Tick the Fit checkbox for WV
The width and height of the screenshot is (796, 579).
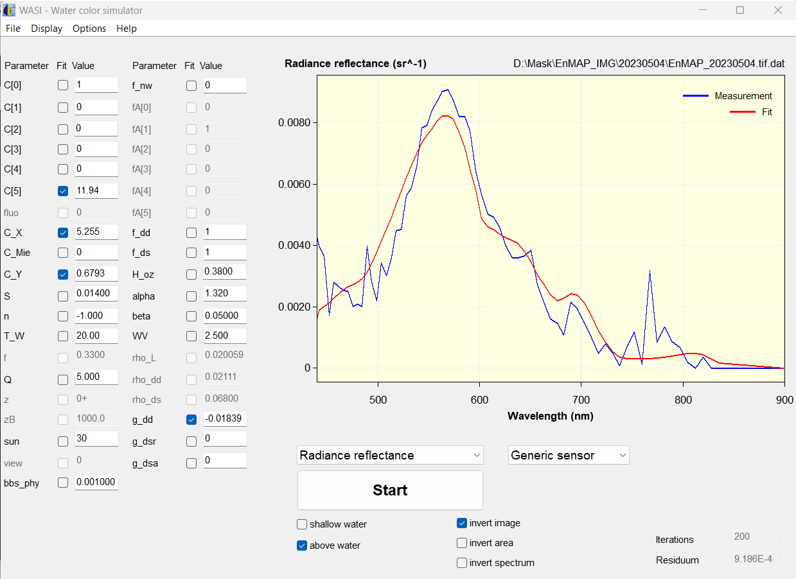coord(191,336)
